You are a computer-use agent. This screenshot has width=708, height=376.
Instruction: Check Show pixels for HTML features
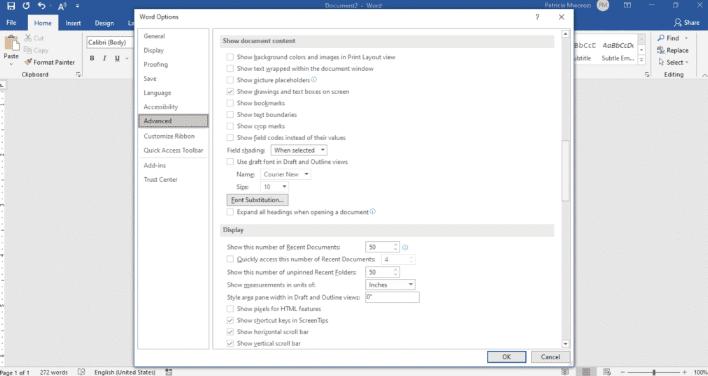pyautogui.click(x=230, y=309)
